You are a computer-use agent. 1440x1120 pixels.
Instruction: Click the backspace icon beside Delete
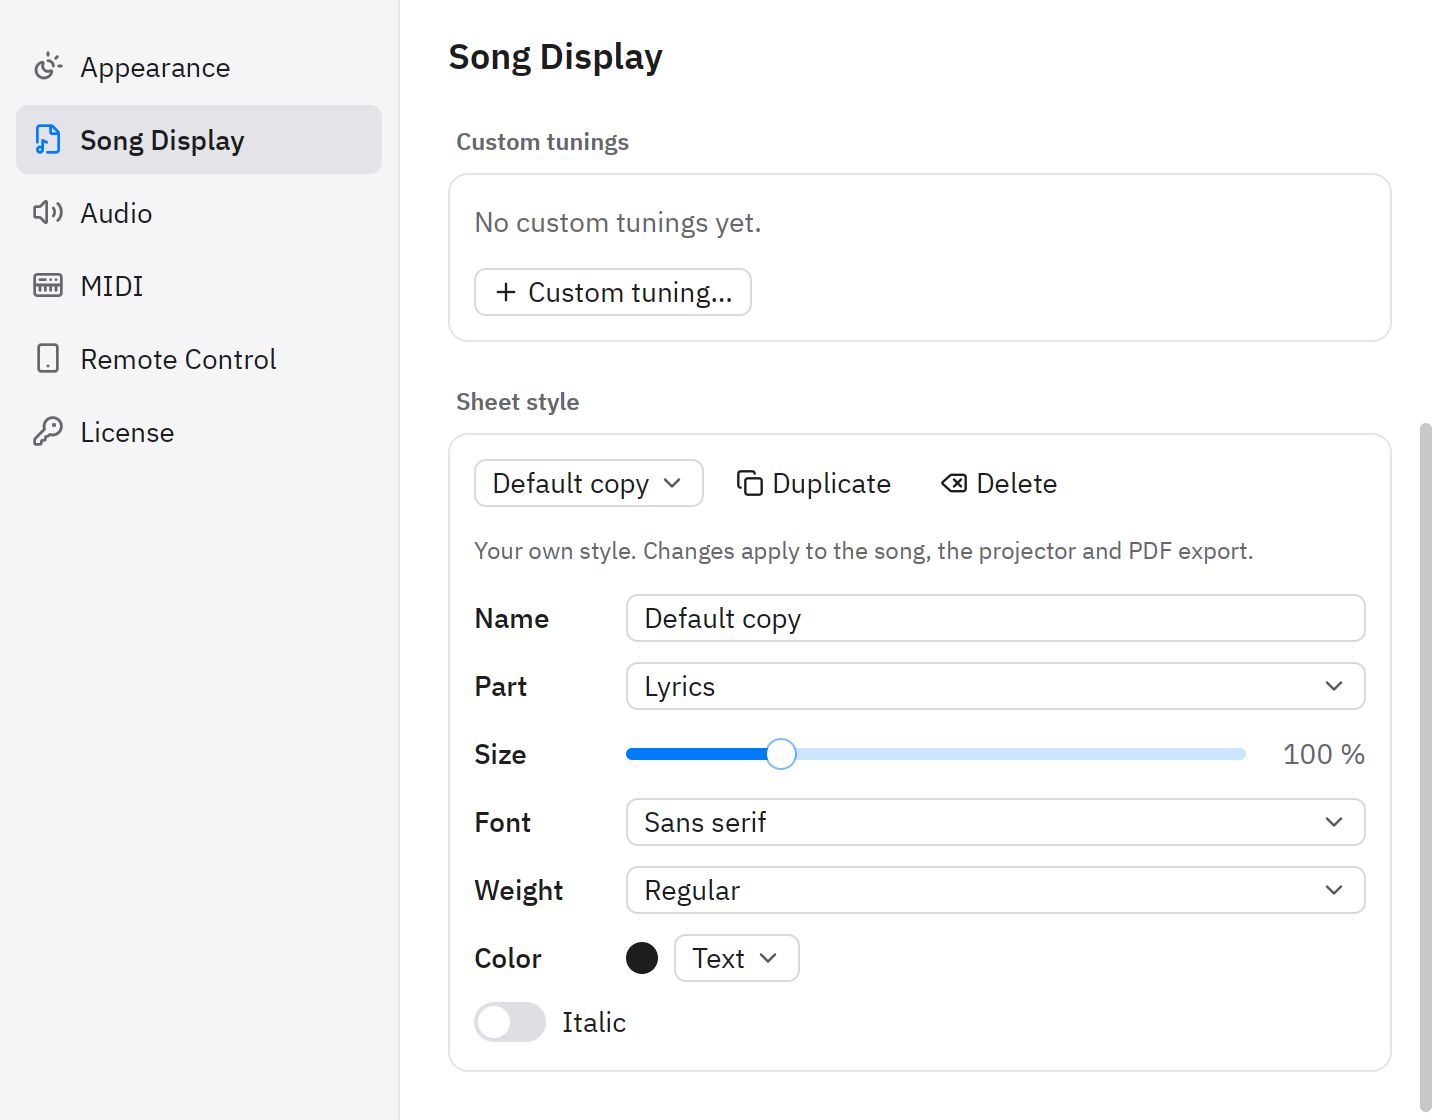tap(954, 483)
